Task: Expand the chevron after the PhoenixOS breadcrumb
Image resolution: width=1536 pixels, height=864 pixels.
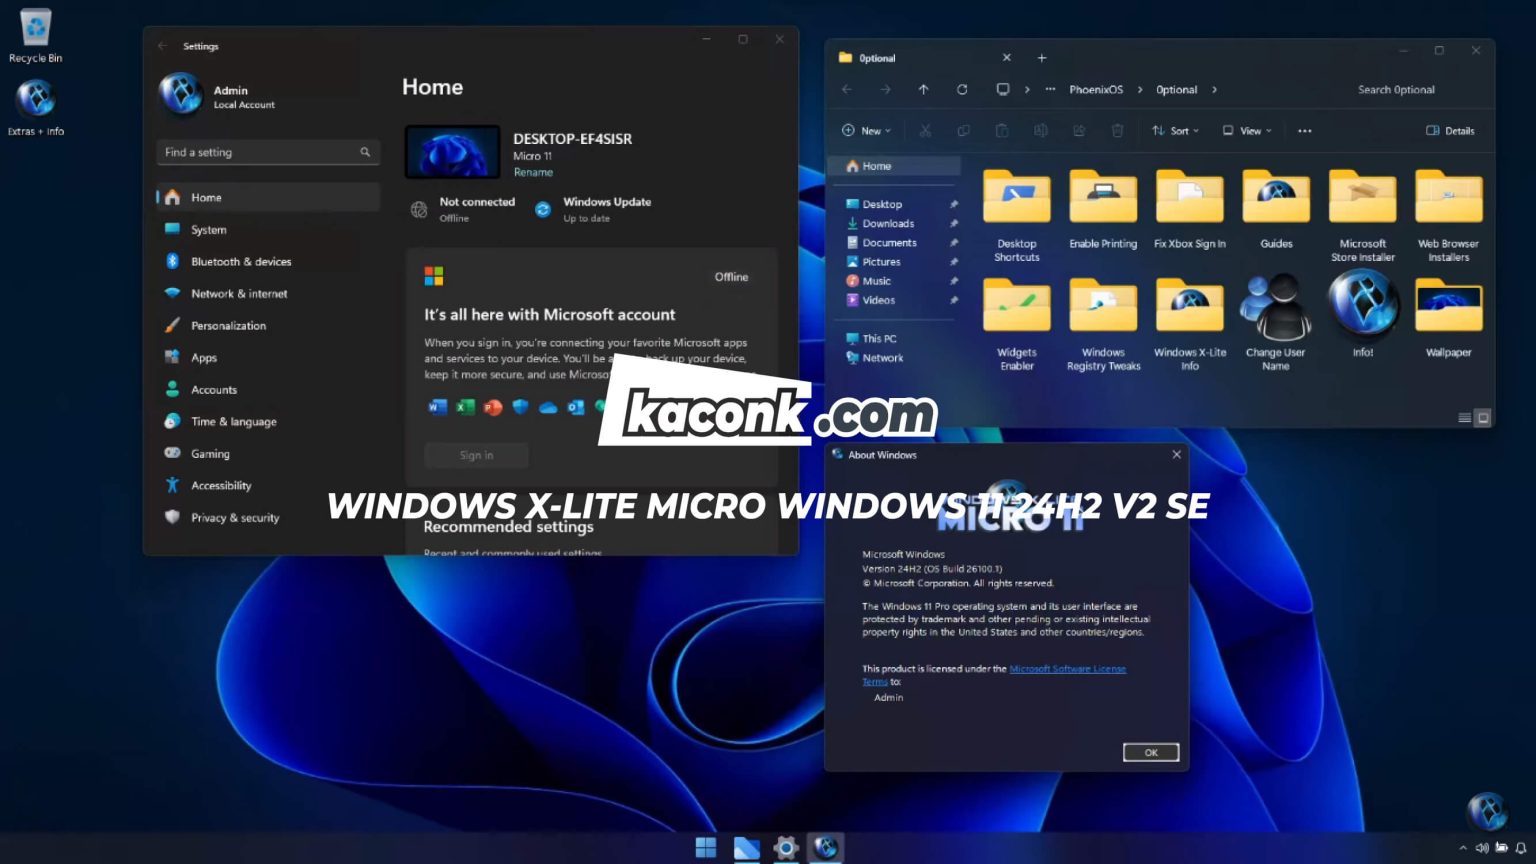Action: click(1140, 90)
